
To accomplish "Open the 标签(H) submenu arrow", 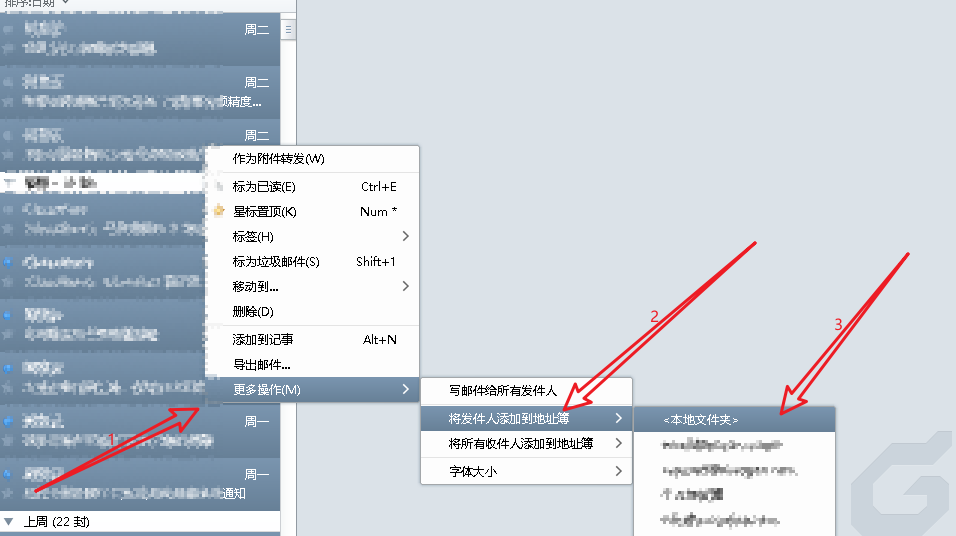I will tap(405, 237).
